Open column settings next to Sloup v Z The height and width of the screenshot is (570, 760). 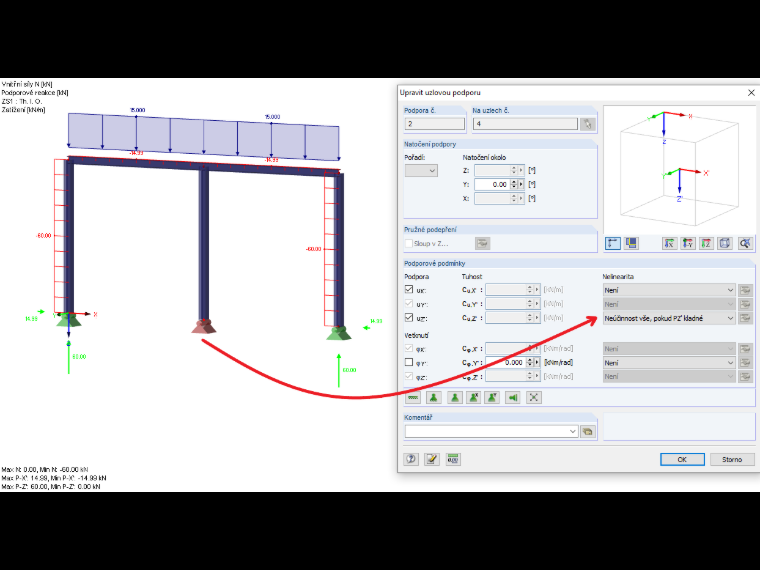point(482,243)
